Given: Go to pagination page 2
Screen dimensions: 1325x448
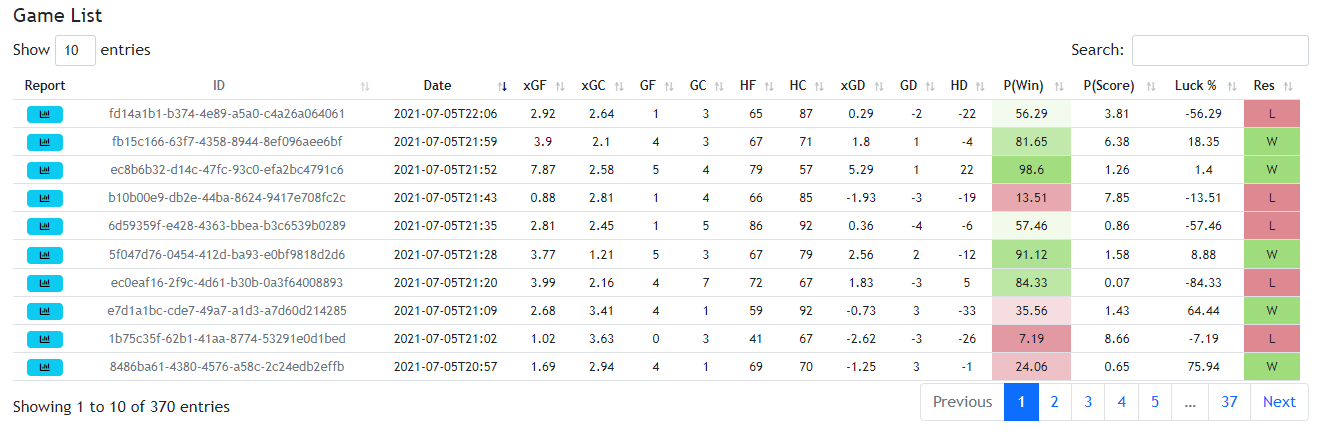Looking at the screenshot, I should [1054, 402].
